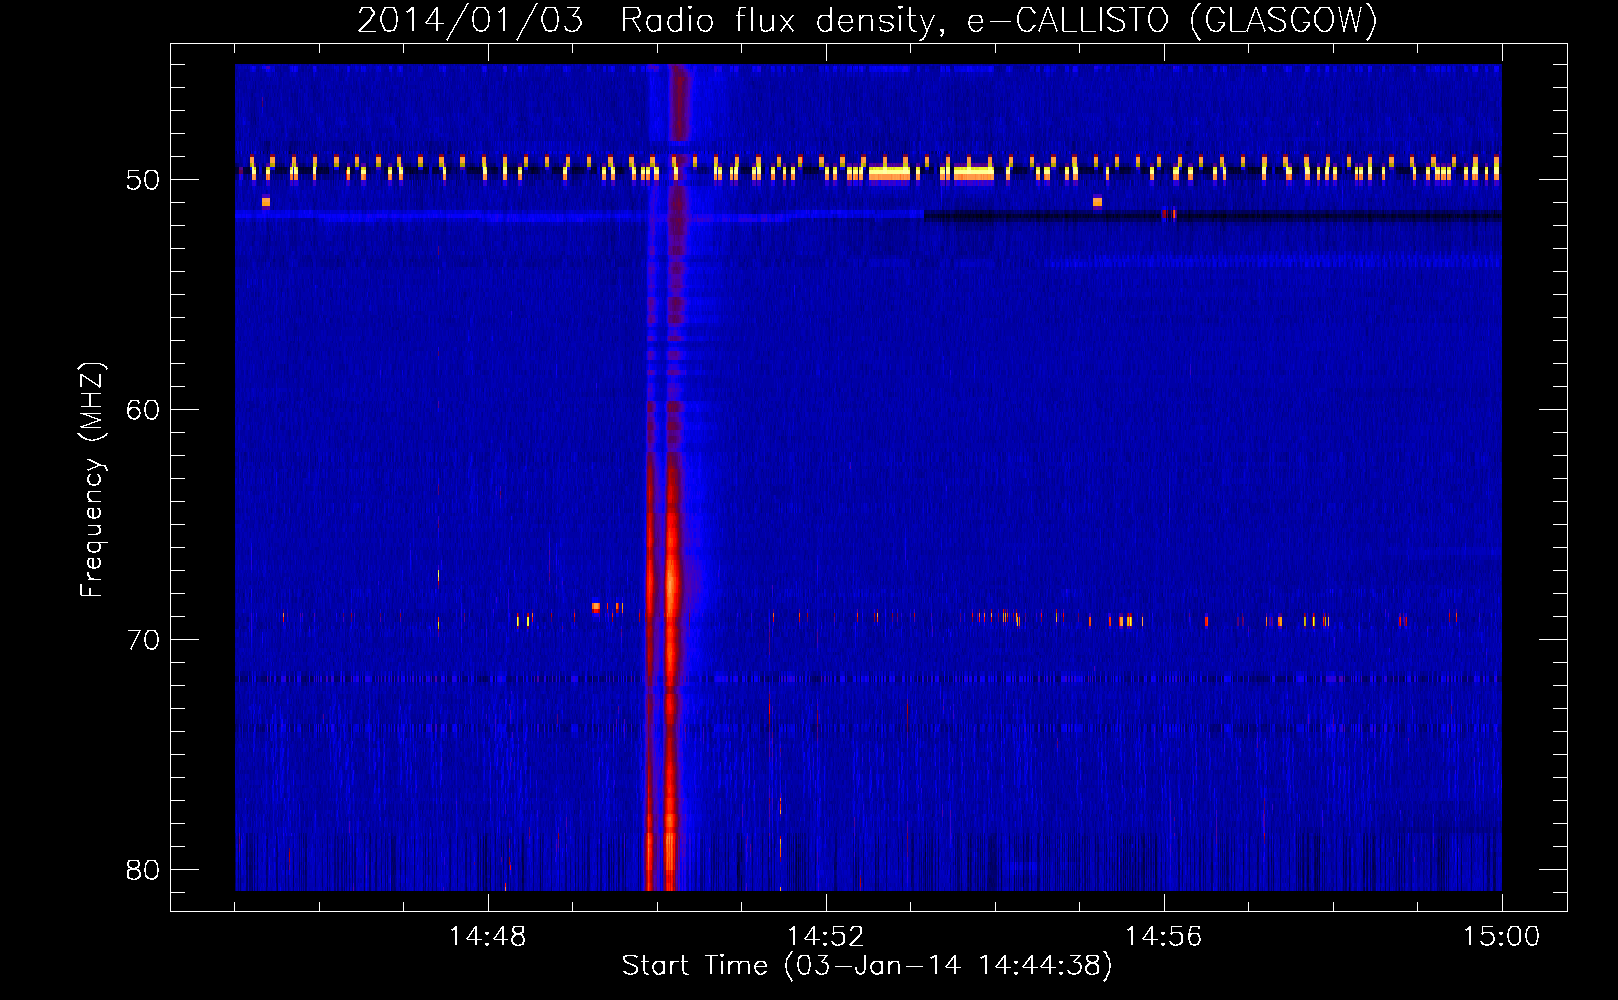1618x1000 pixels.
Task: Select the 'Frequency (MHZ)' axis label
Action: [91, 480]
